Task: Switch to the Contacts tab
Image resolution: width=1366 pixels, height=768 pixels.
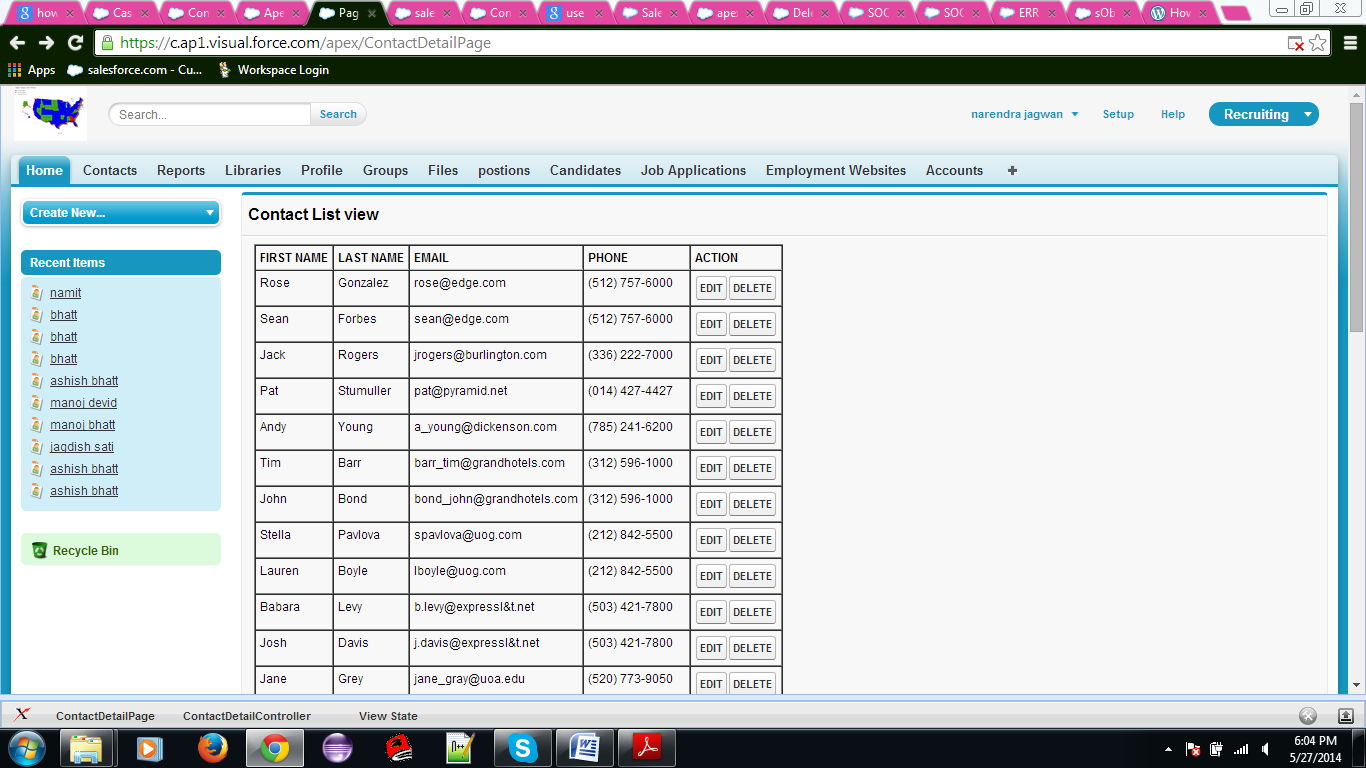Action: (x=110, y=171)
